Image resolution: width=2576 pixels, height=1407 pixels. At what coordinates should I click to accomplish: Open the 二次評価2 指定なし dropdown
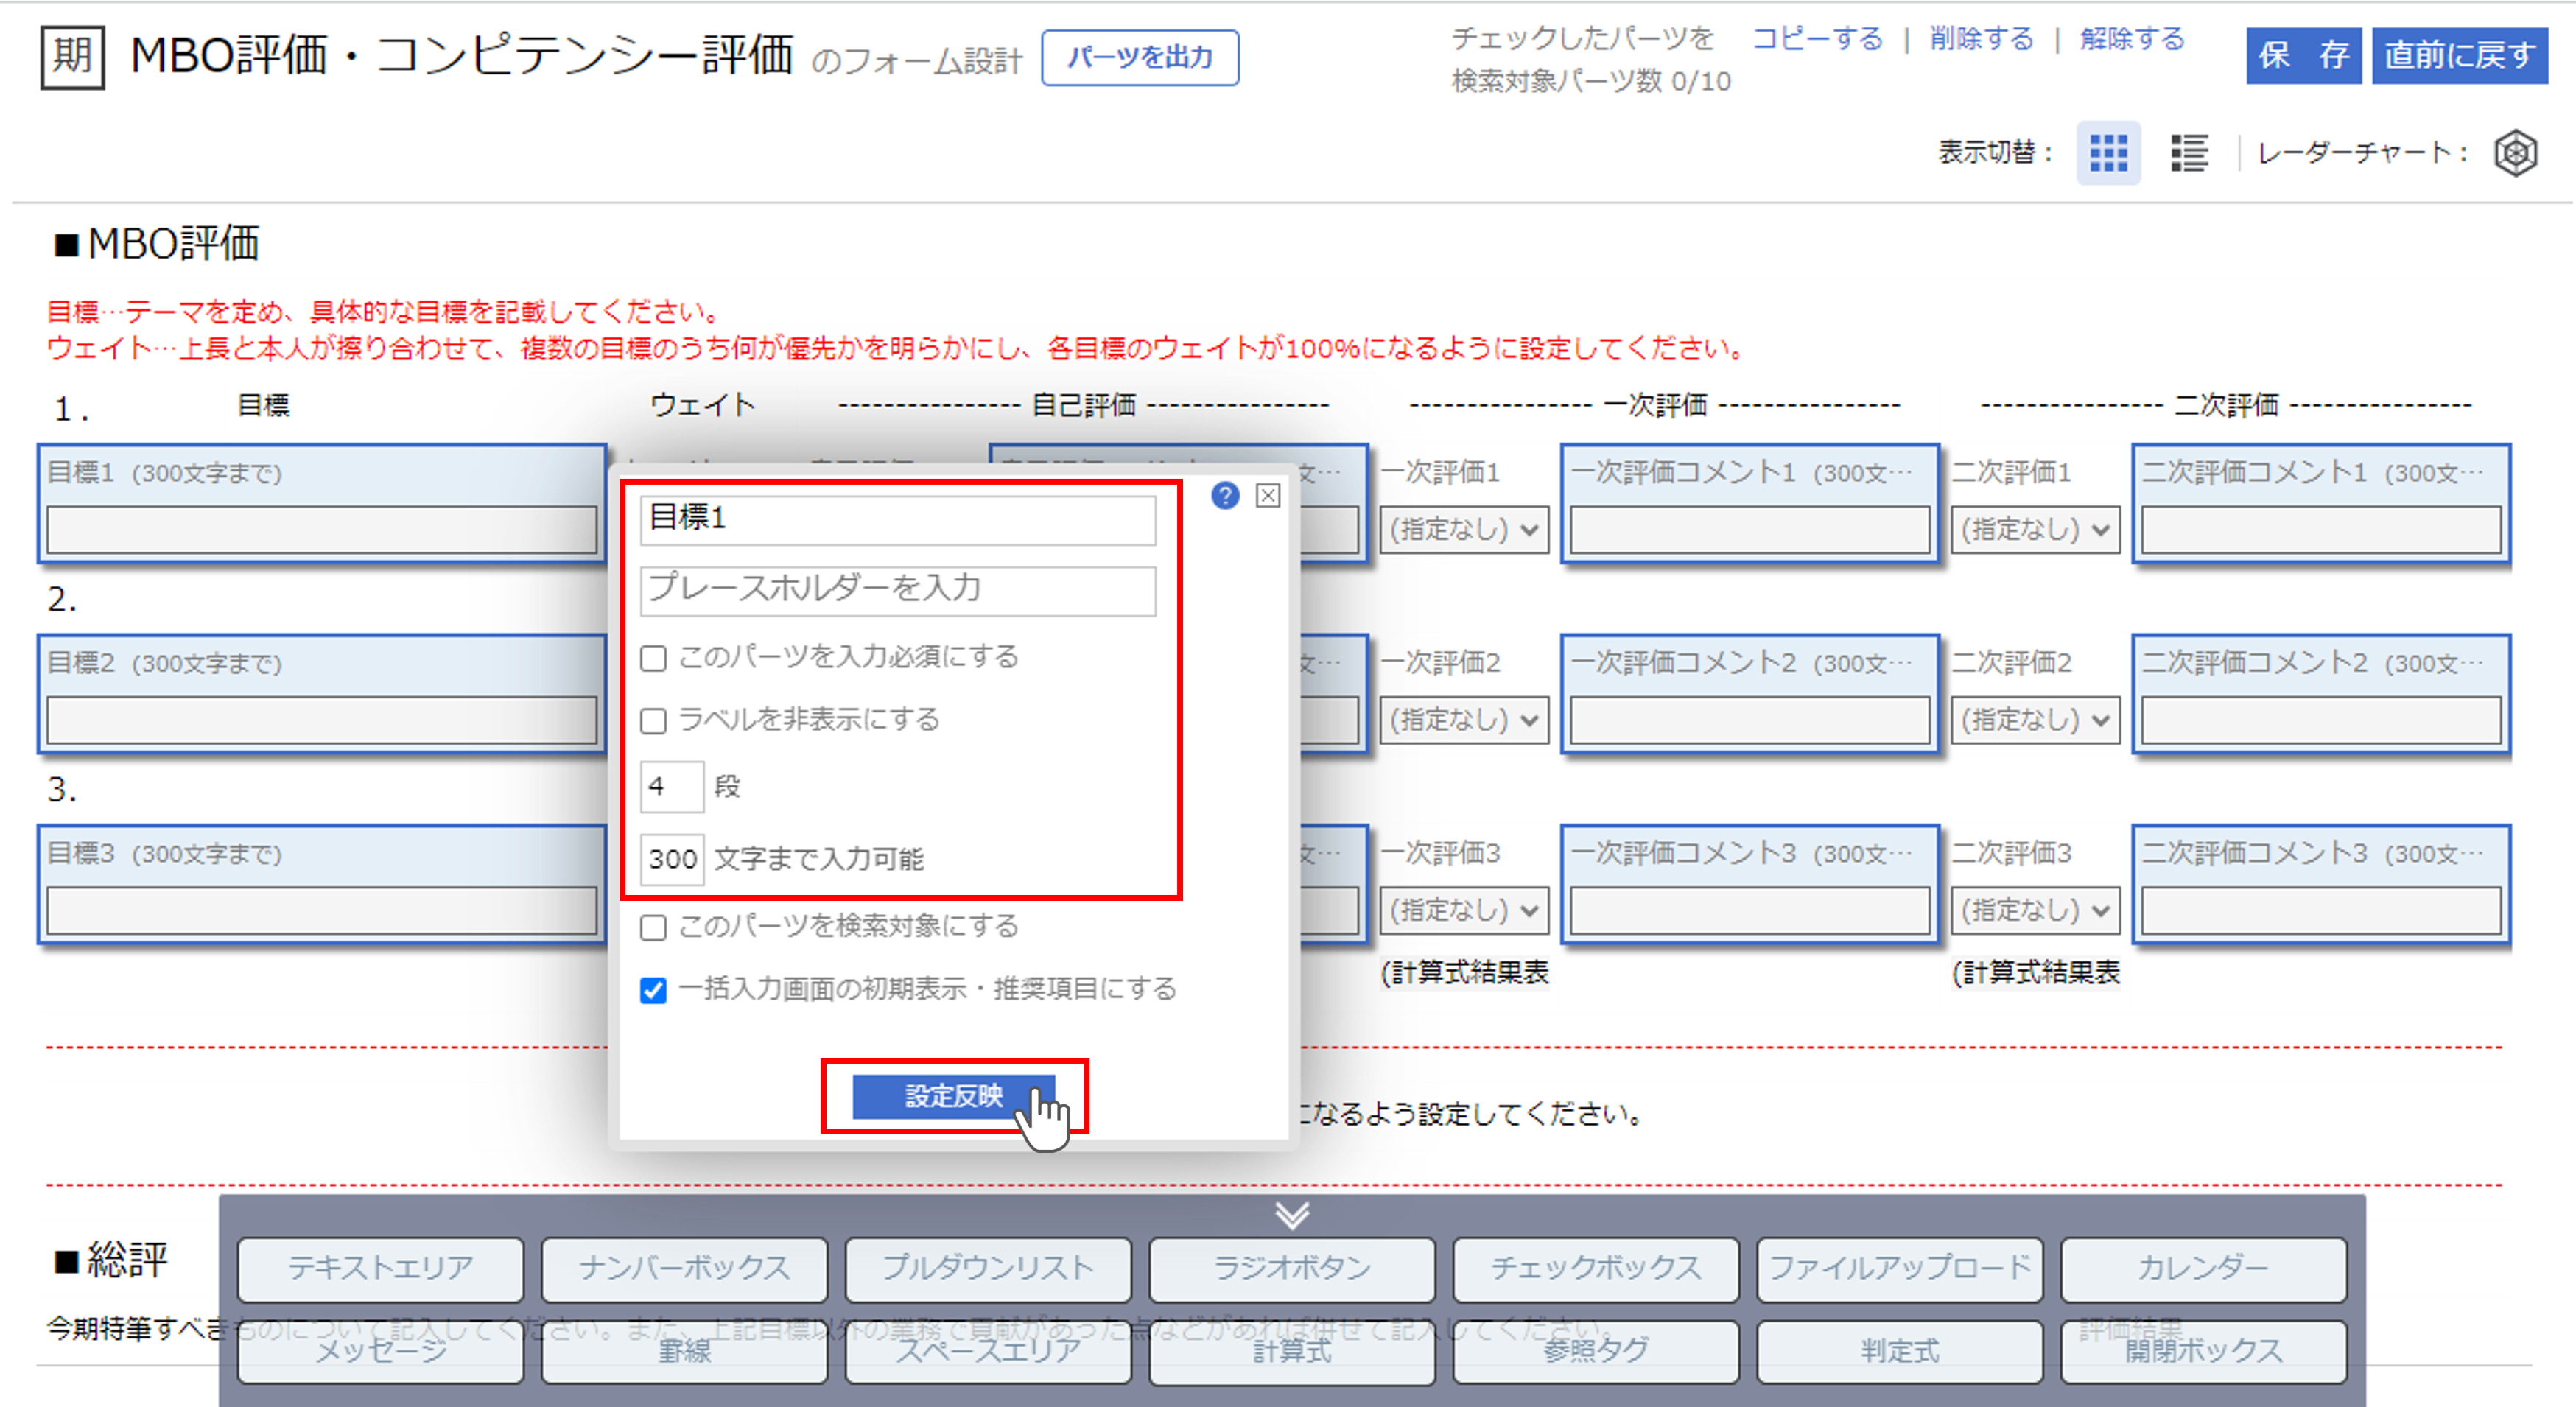[2034, 719]
